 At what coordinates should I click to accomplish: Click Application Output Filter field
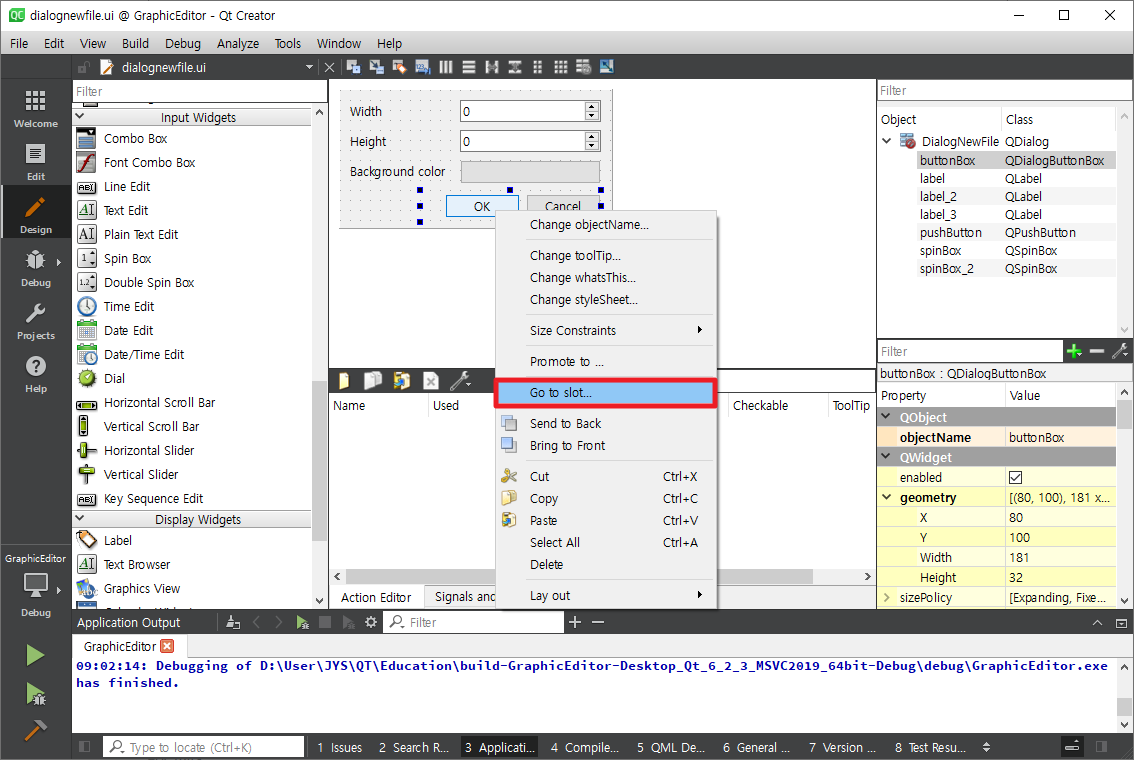474,622
